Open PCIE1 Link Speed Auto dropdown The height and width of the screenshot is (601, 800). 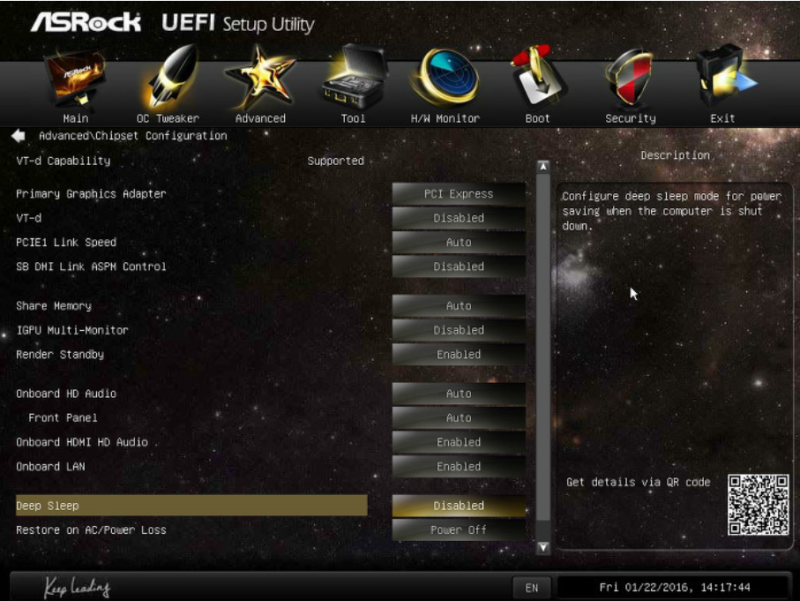coord(459,242)
